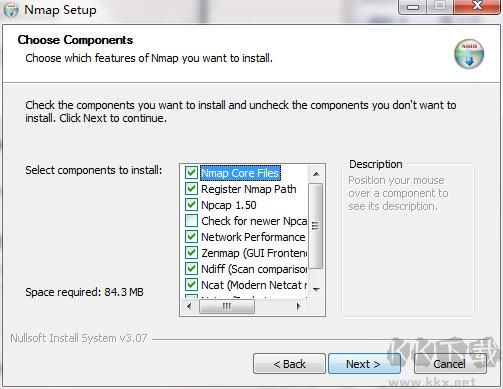Click the Nmap installer logo icon
This screenshot has width=503, height=389.
[x=469, y=54]
